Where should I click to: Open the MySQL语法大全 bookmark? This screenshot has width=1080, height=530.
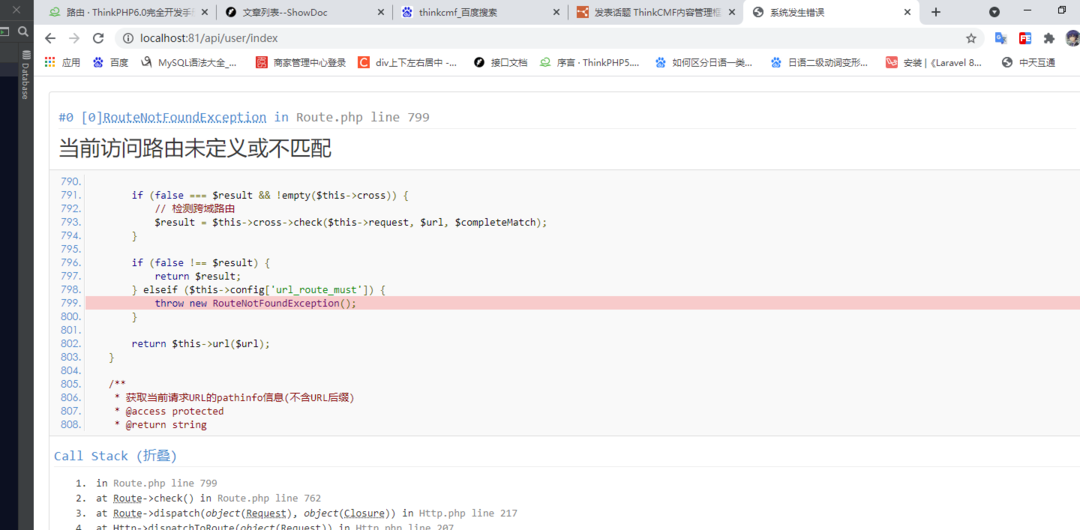click(189, 63)
